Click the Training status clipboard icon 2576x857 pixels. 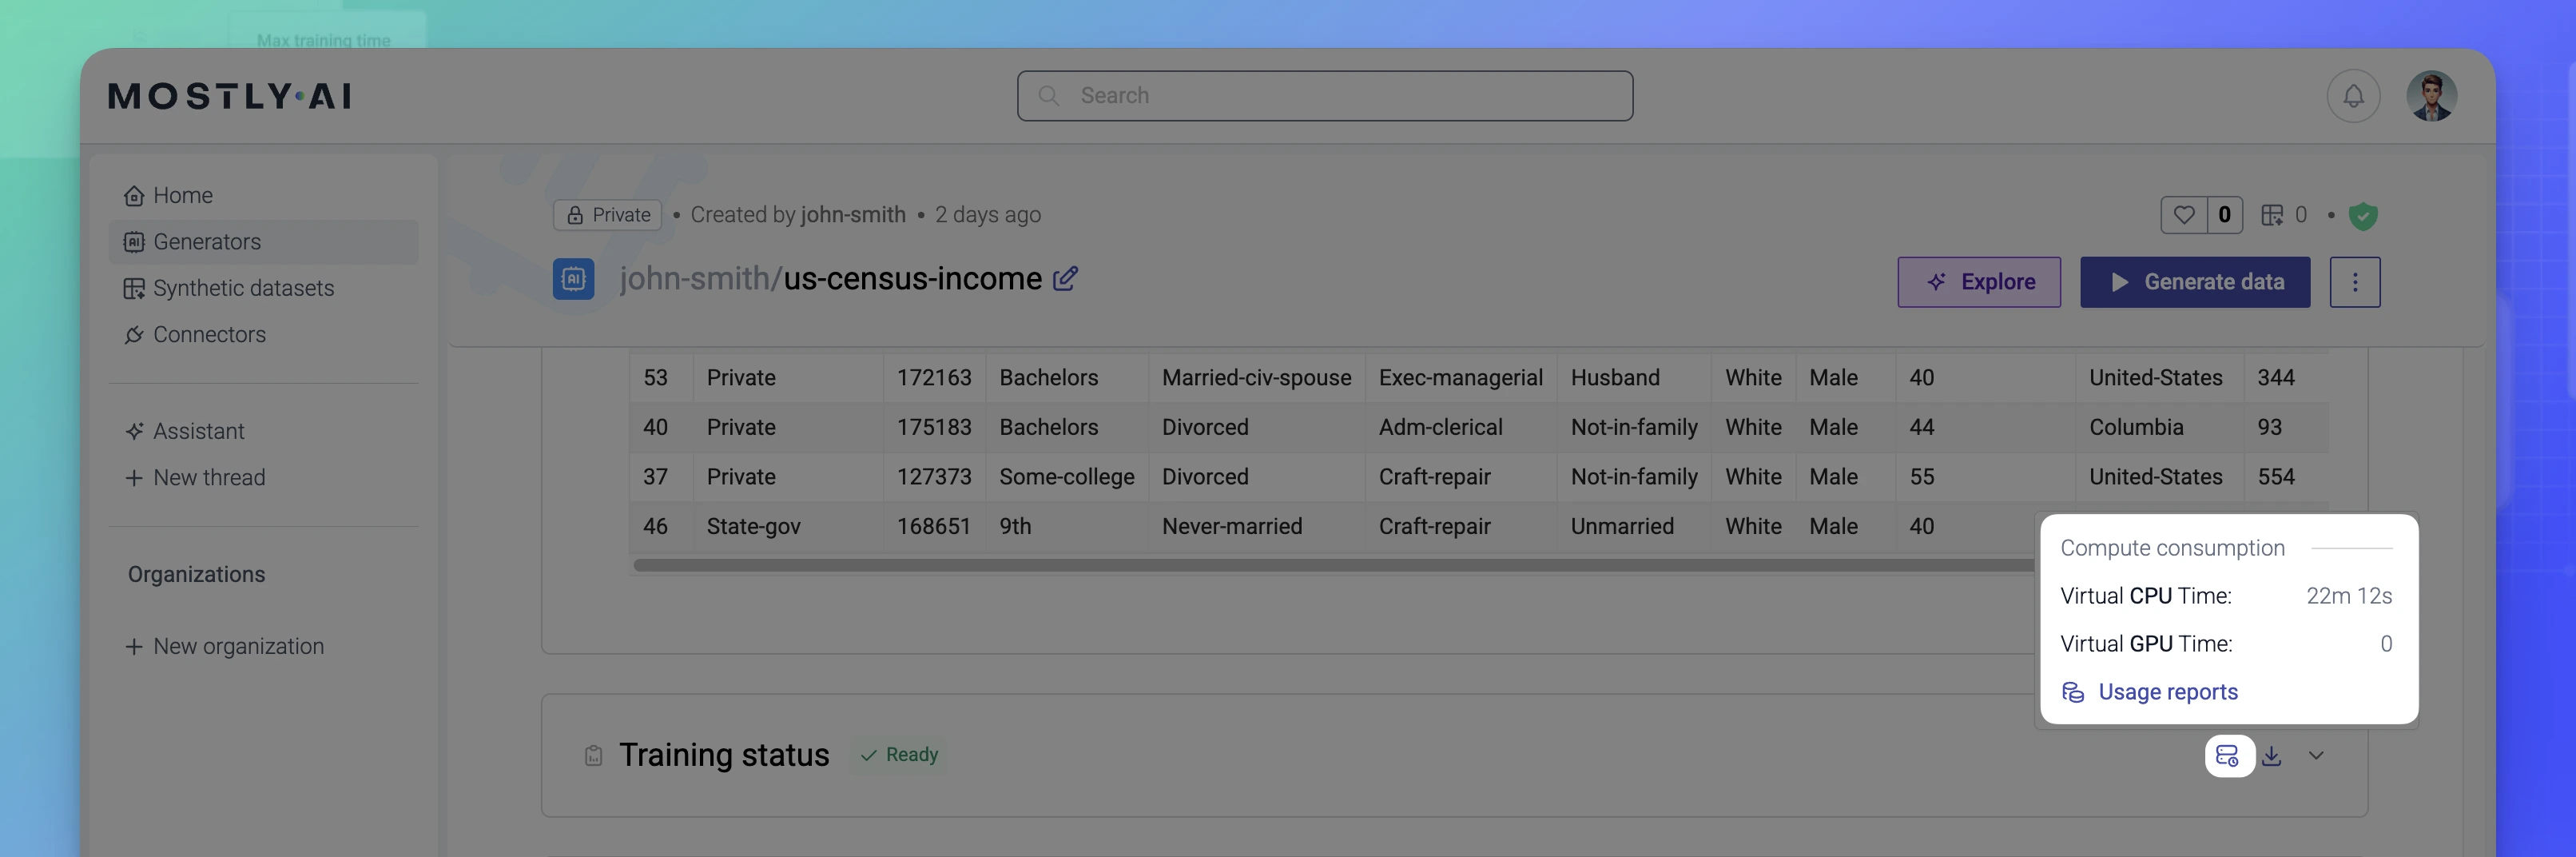pos(594,756)
